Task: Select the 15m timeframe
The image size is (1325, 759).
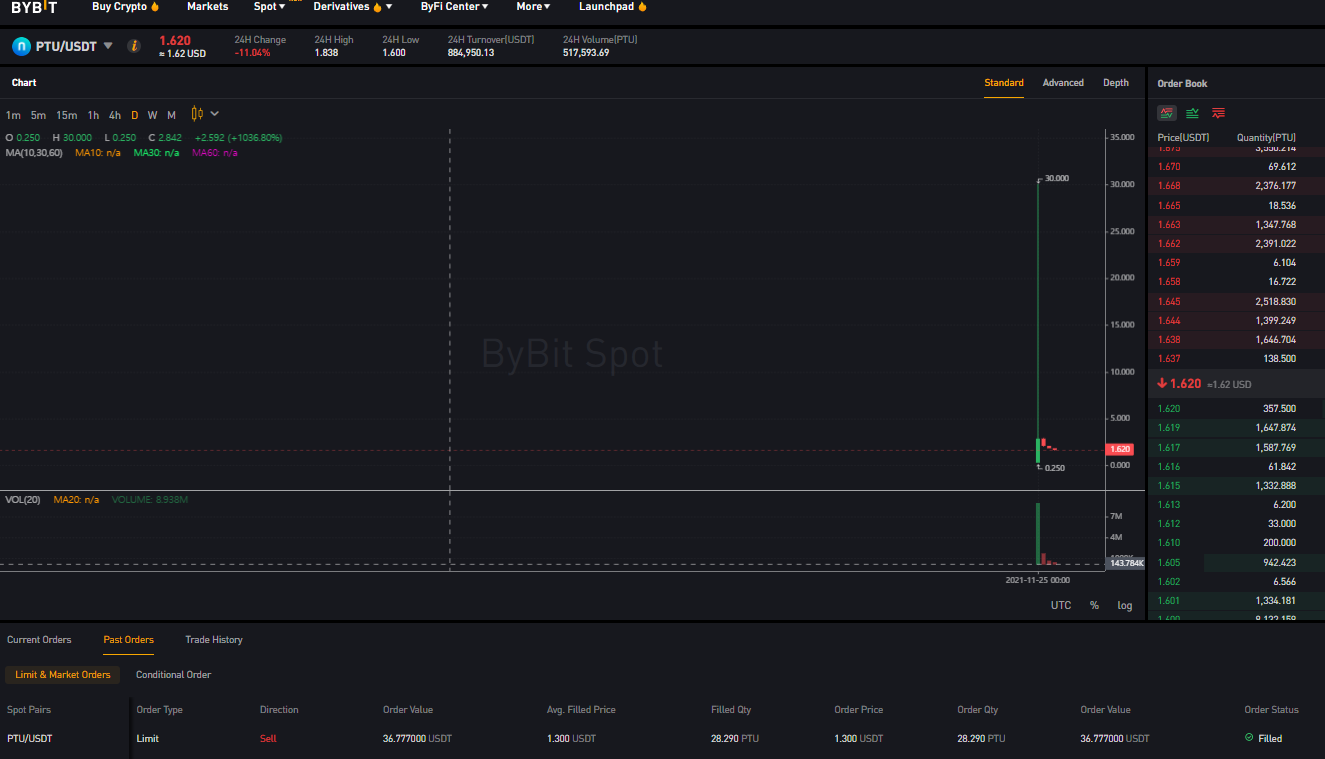Action: (67, 115)
